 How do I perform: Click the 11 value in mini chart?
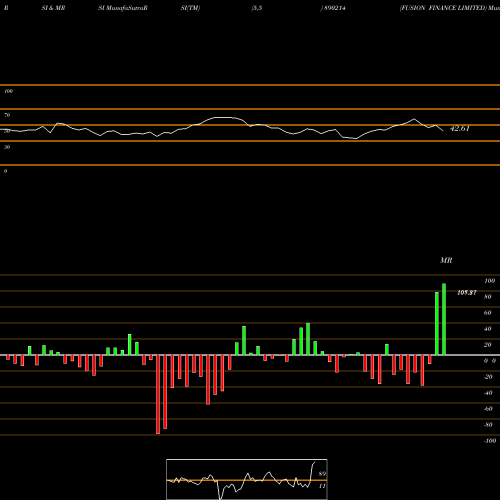coord(322,486)
